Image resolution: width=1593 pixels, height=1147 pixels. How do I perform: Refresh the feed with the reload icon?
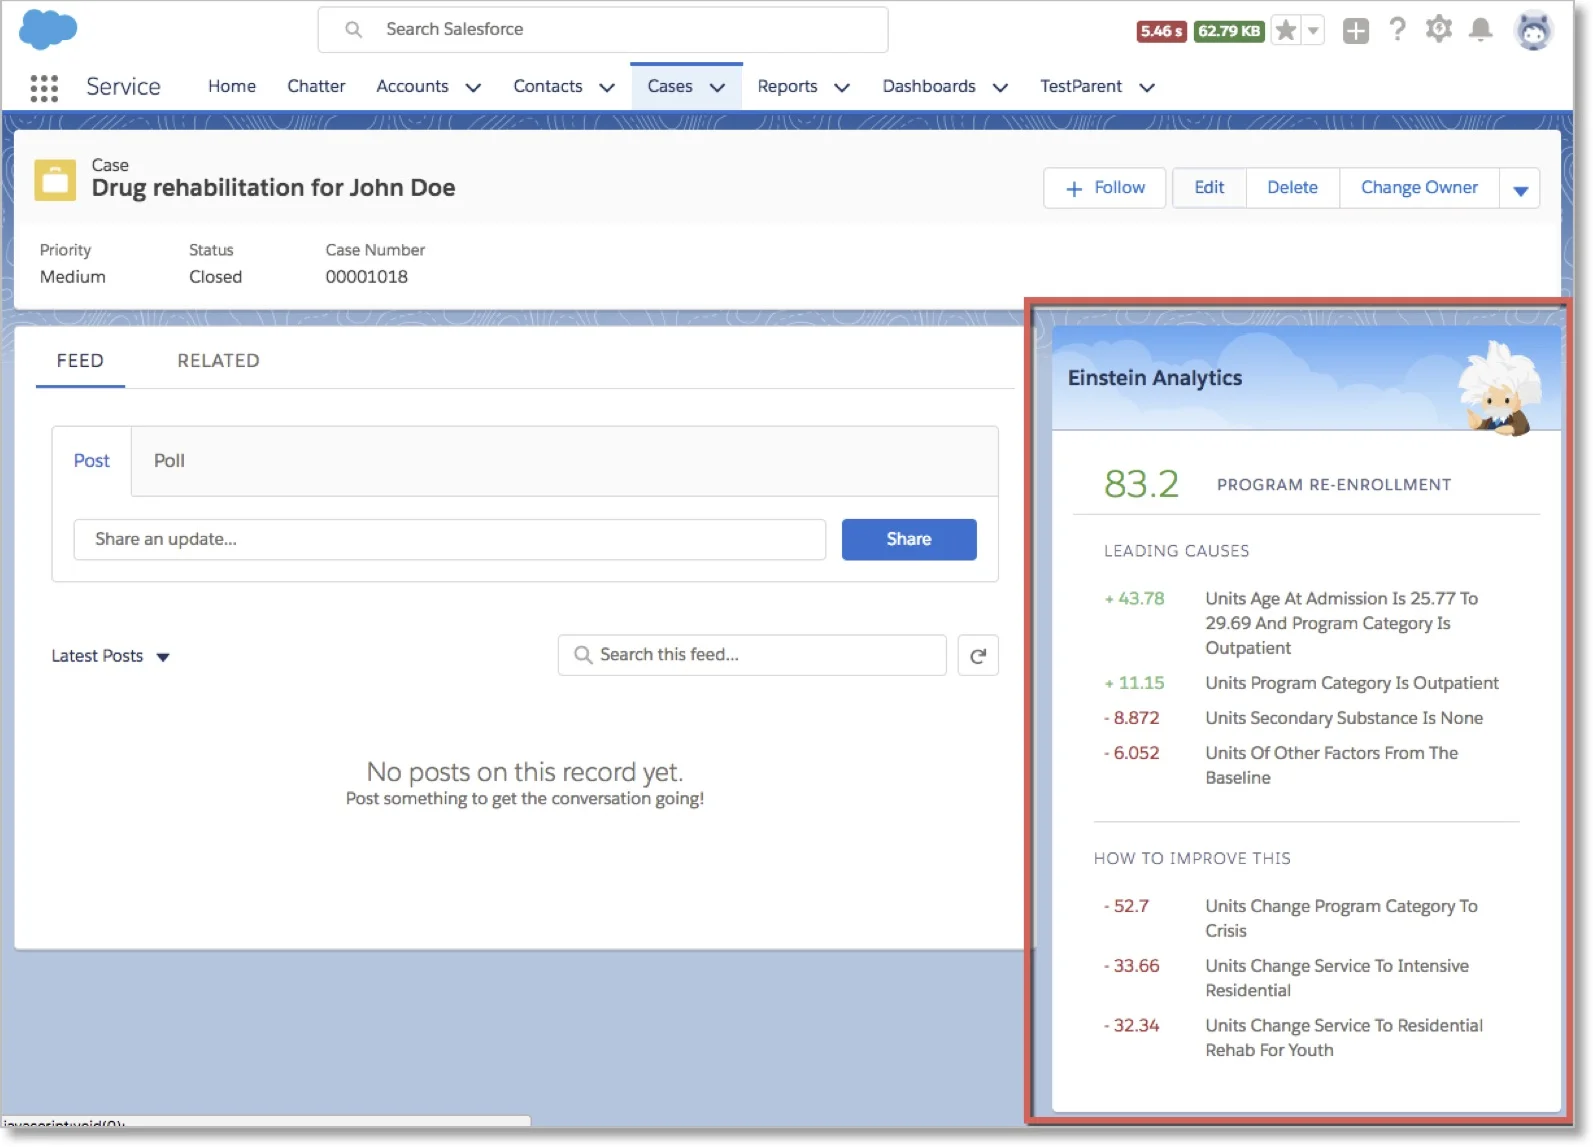click(x=978, y=656)
